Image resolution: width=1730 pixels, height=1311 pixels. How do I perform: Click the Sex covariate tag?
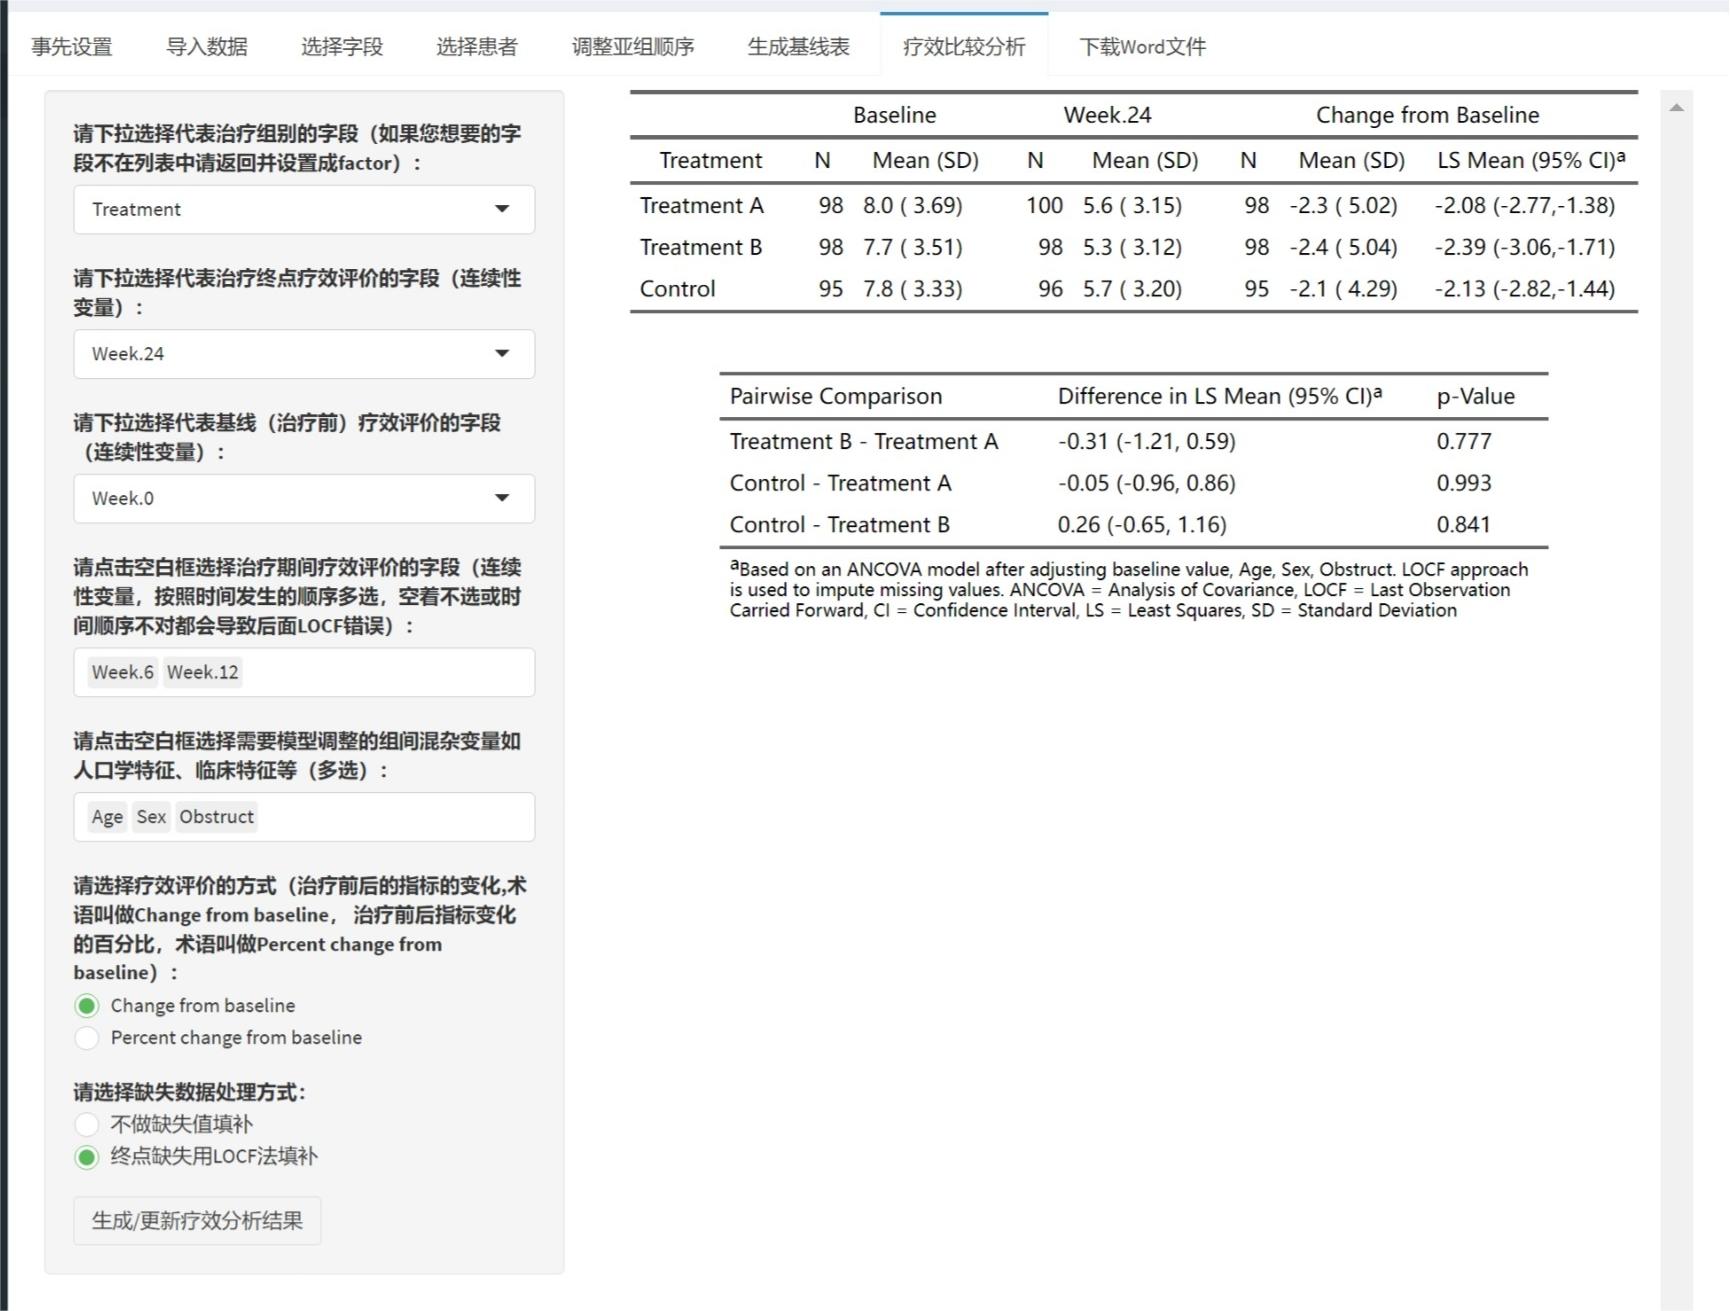tap(151, 817)
